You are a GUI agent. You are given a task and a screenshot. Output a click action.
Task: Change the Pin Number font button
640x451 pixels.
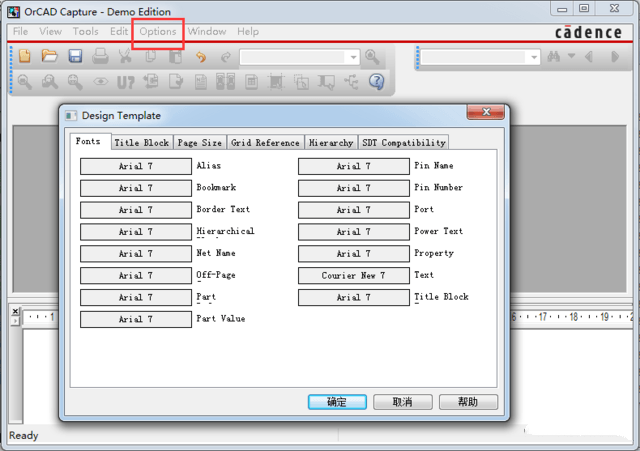pos(354,188)
